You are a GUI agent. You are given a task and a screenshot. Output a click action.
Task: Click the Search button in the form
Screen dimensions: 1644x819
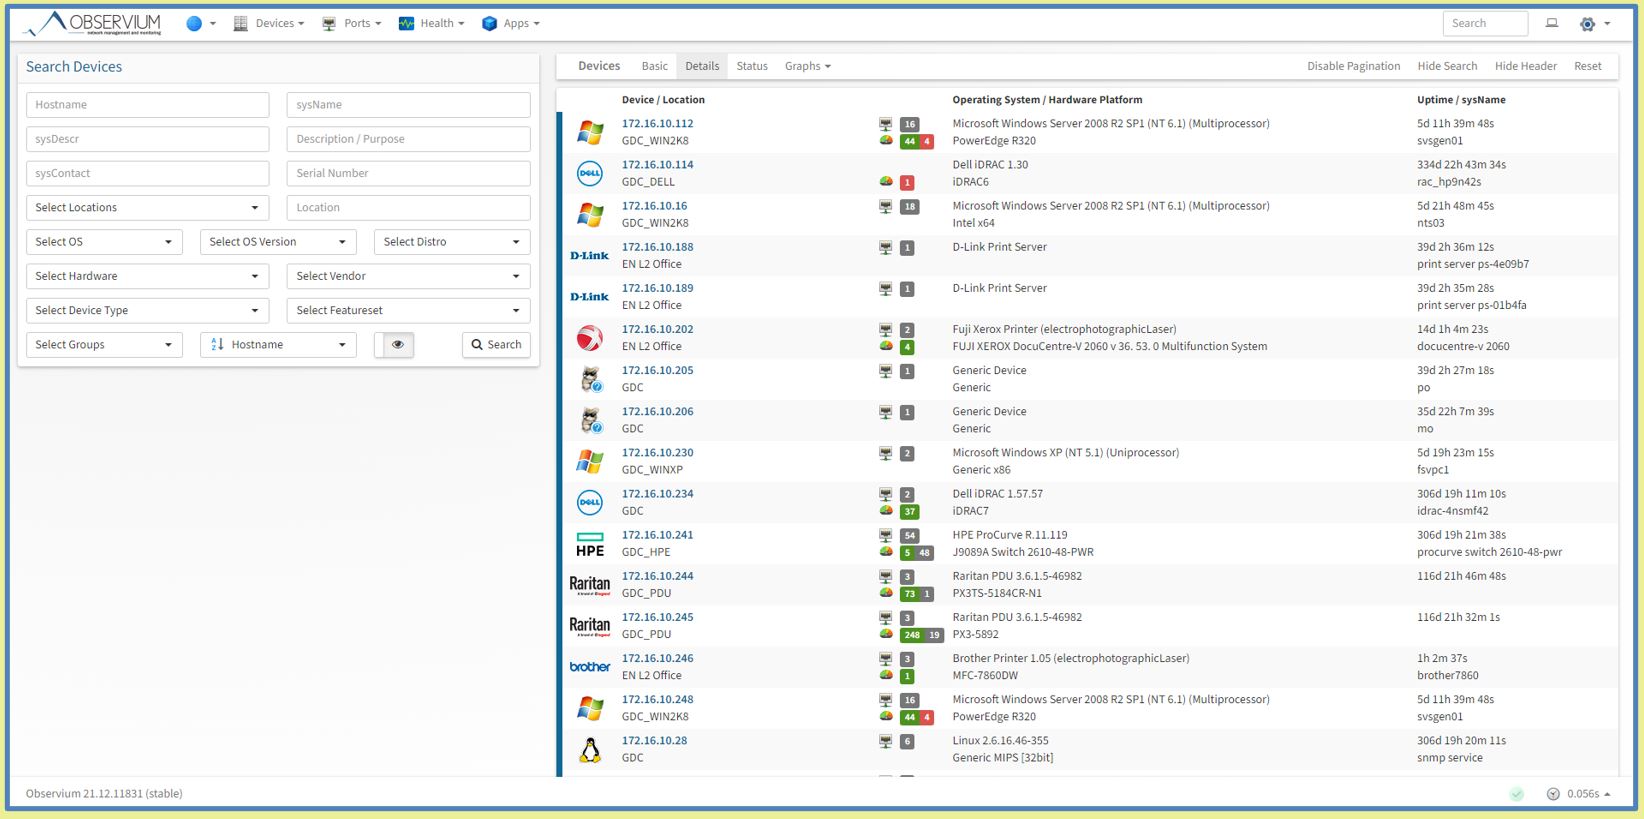[x=496, y=345]
